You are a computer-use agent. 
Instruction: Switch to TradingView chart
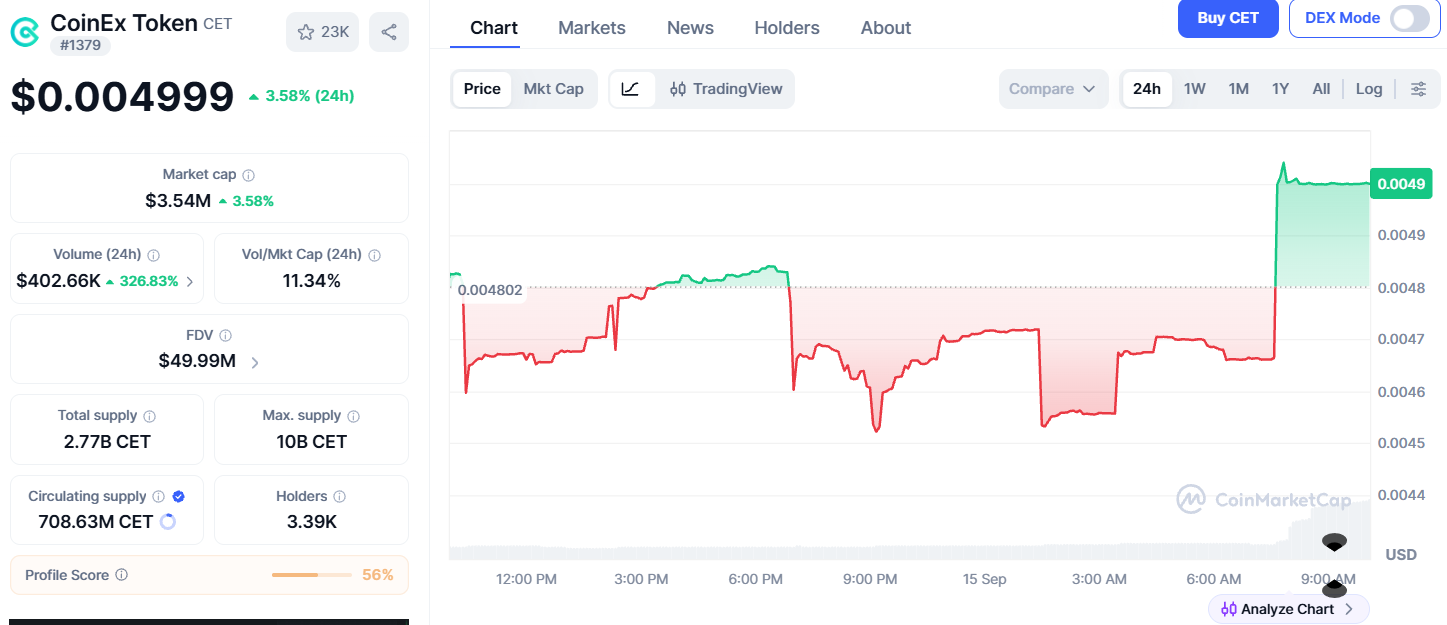pos(726,89)
